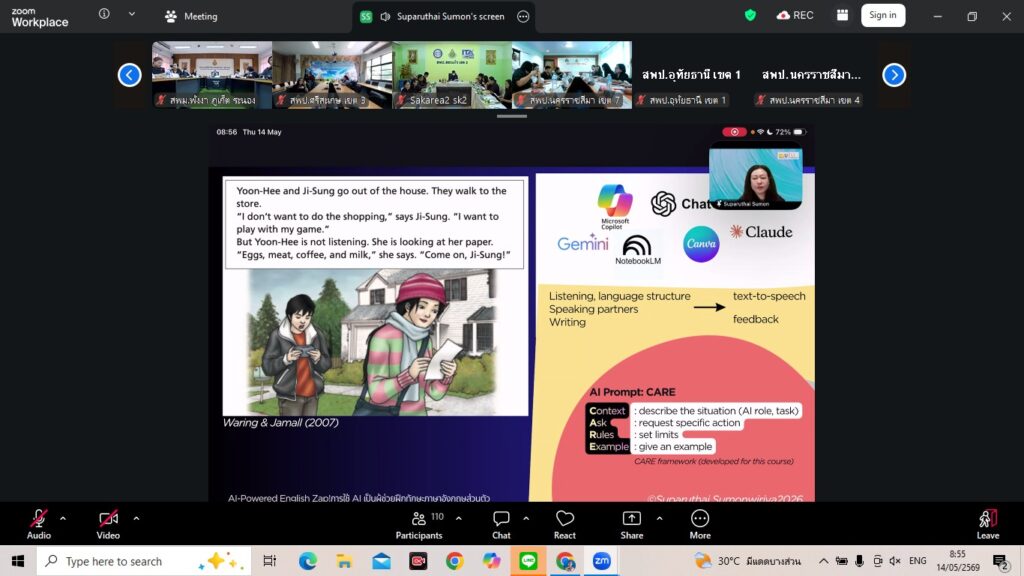Expand the video options arrow

click(x=136, y=519)
